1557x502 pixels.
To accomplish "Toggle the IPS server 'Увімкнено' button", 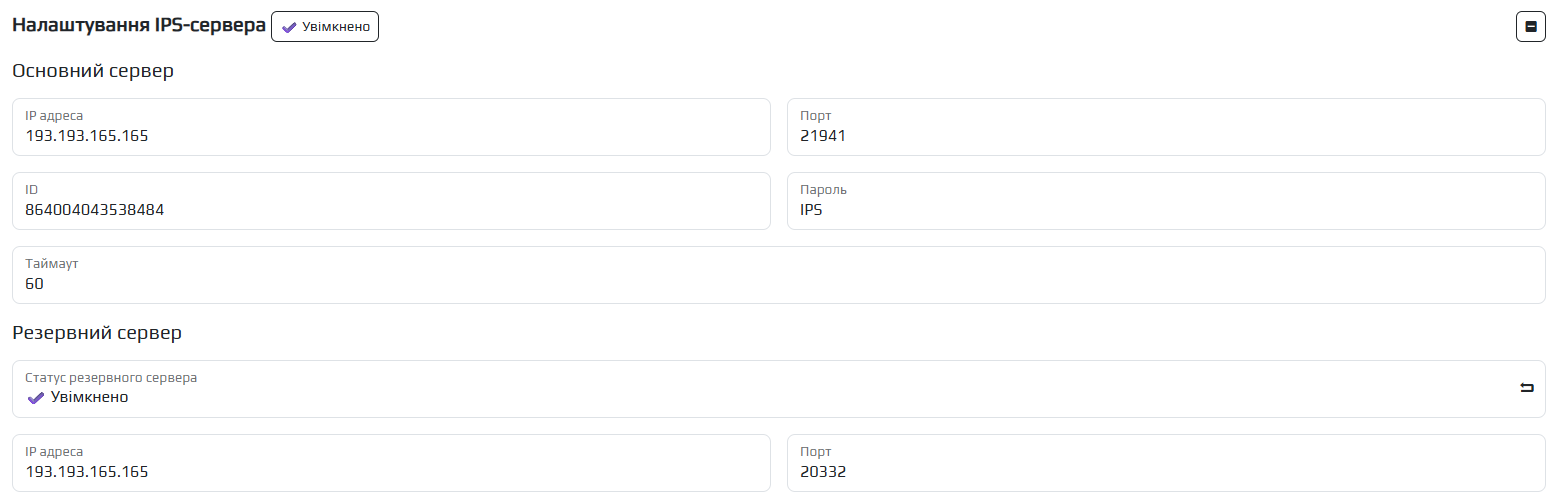I will (325, 27).
